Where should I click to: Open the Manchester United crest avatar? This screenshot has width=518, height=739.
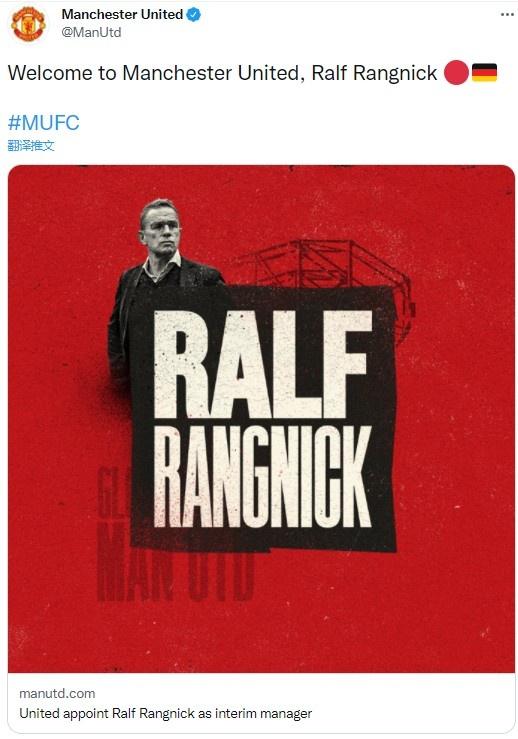tap(28, 23)
